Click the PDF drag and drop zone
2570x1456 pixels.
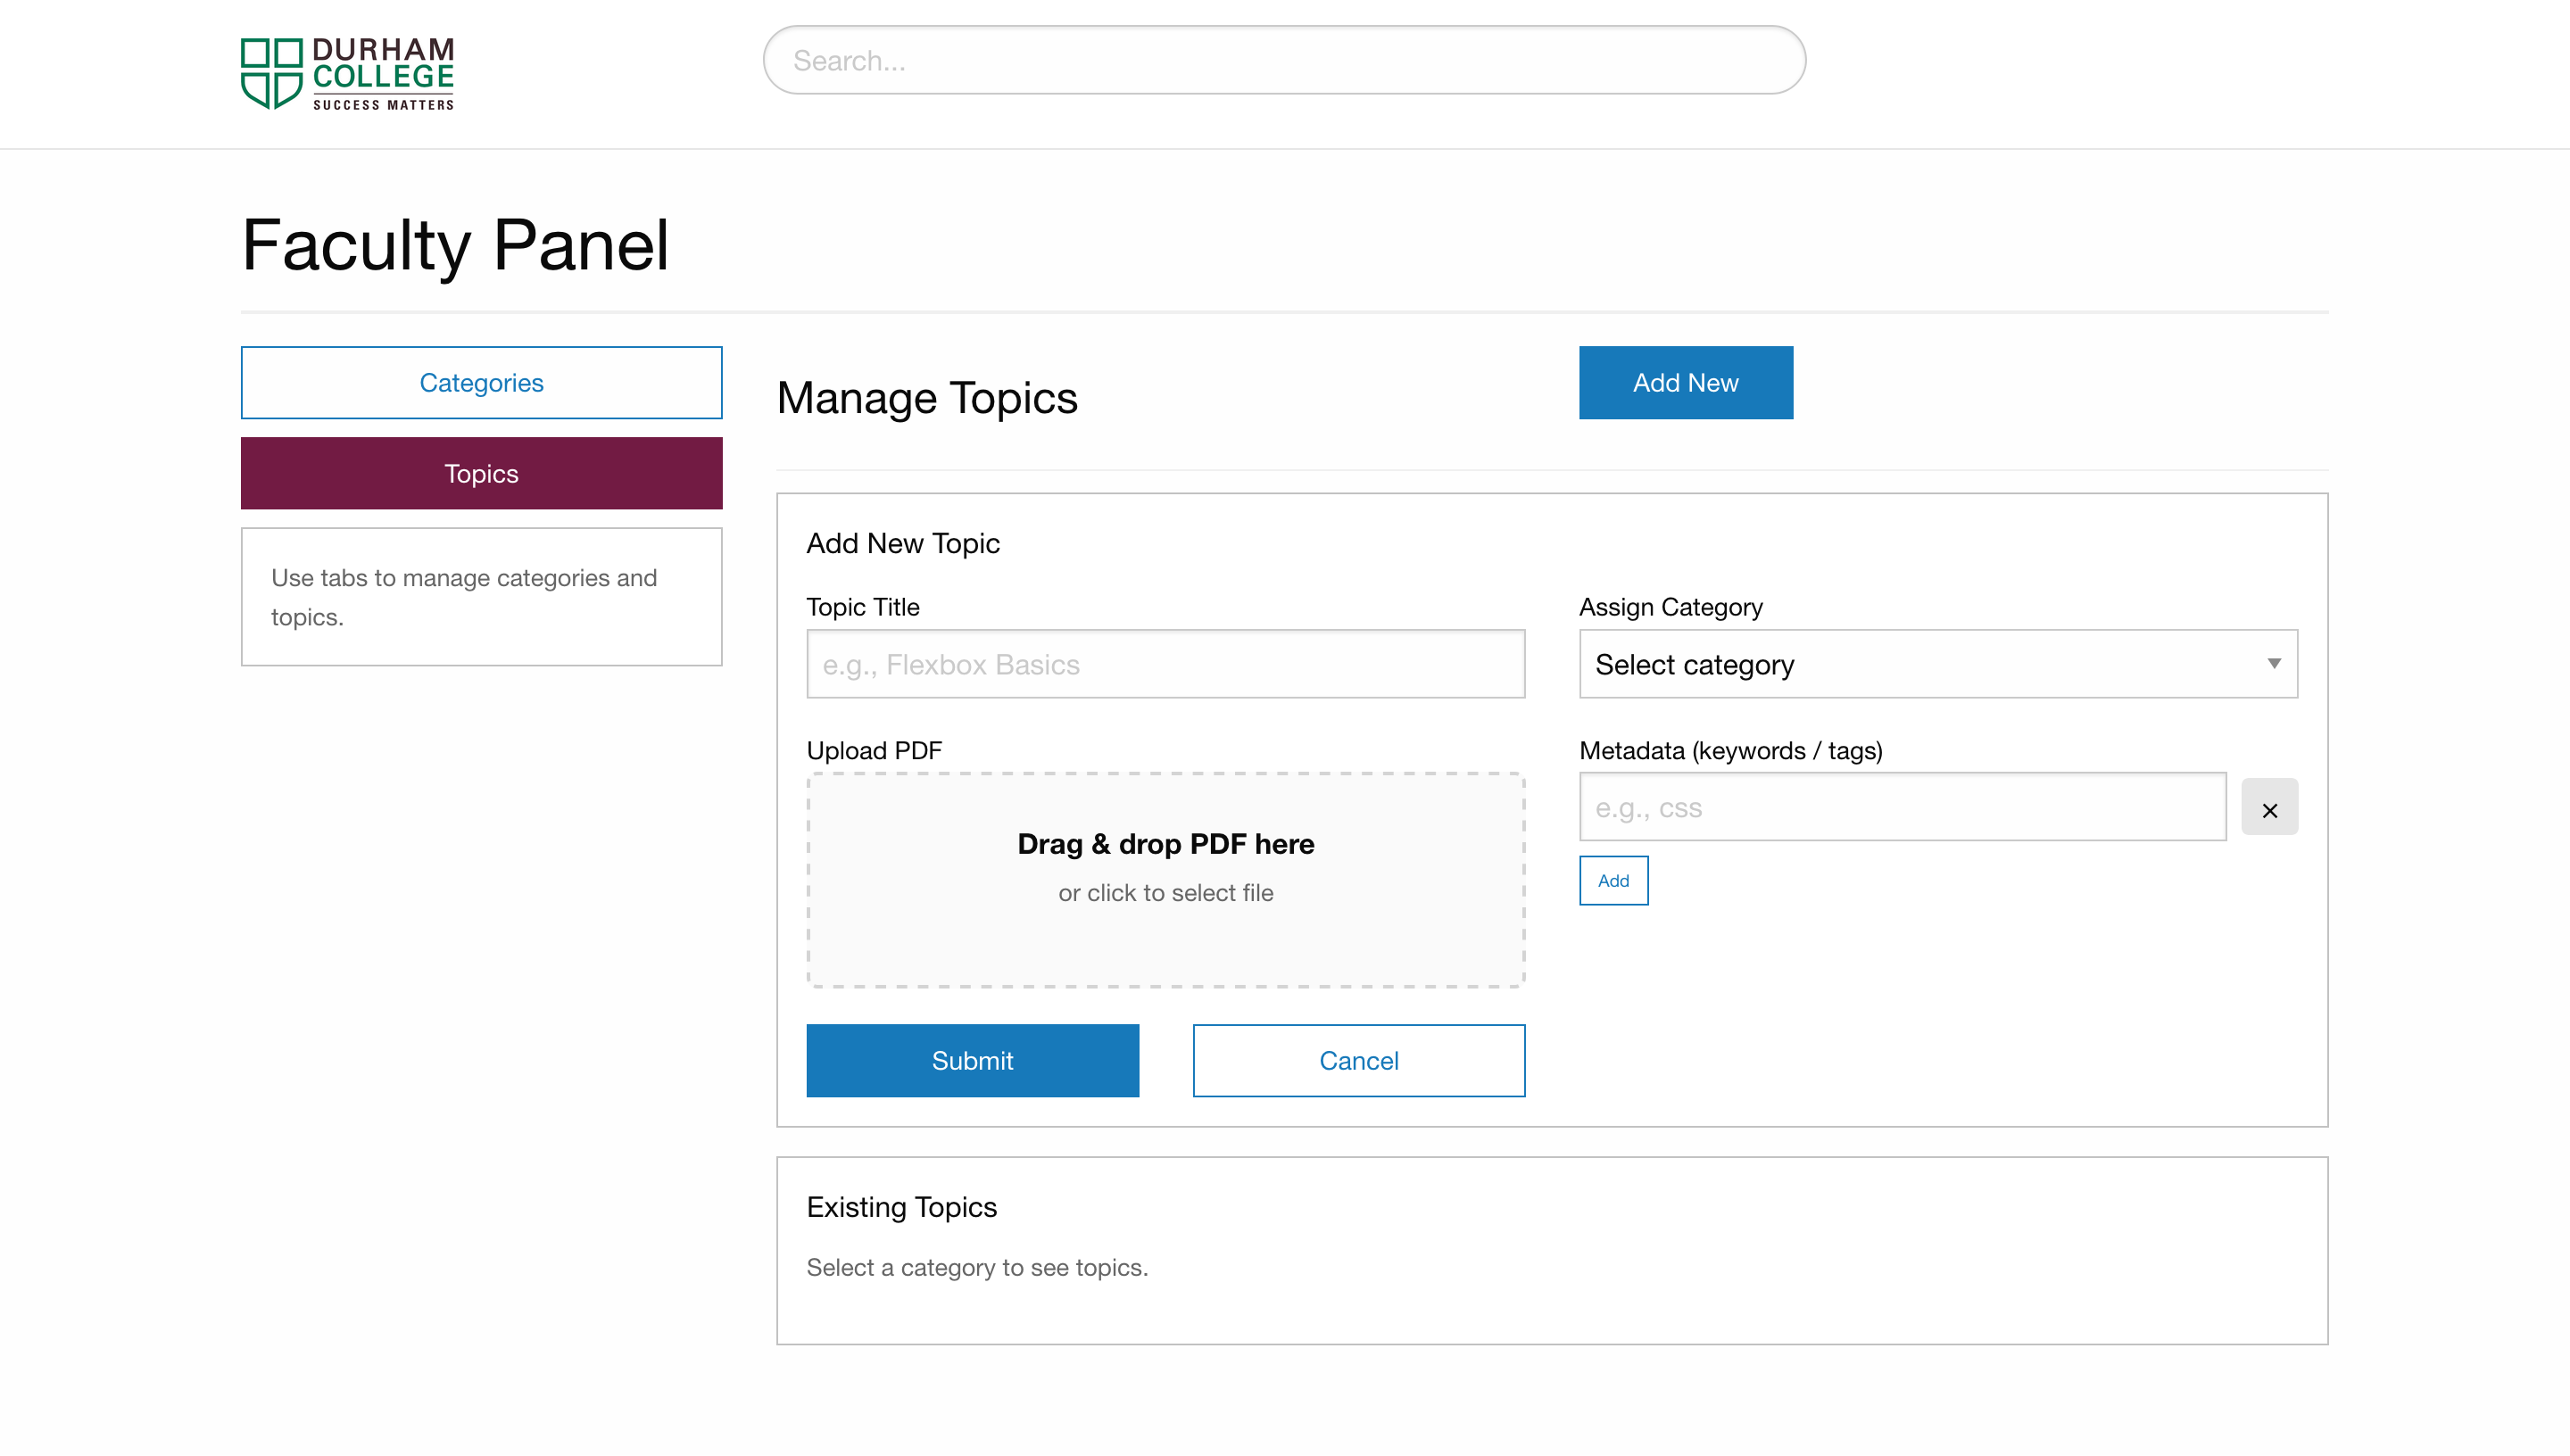[1165, 945]
